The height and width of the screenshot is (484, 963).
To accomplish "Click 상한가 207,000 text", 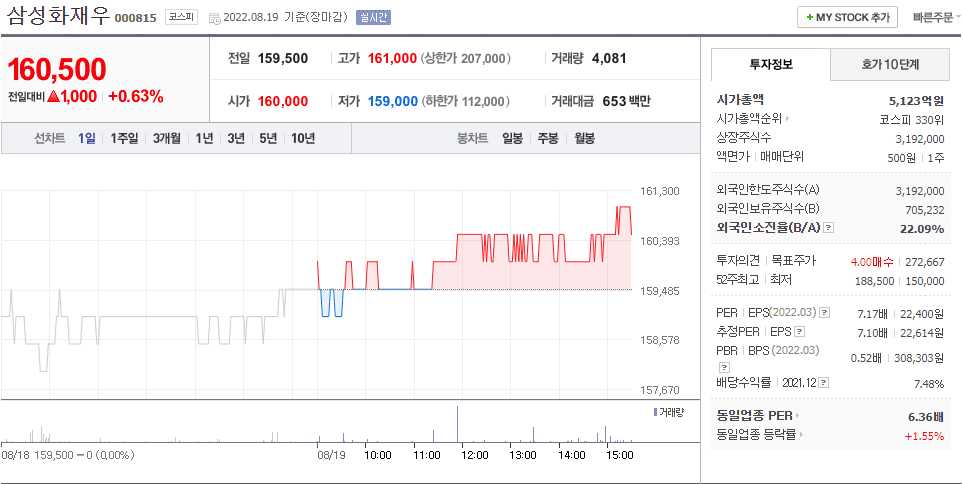I will click(x=467, y=59).
